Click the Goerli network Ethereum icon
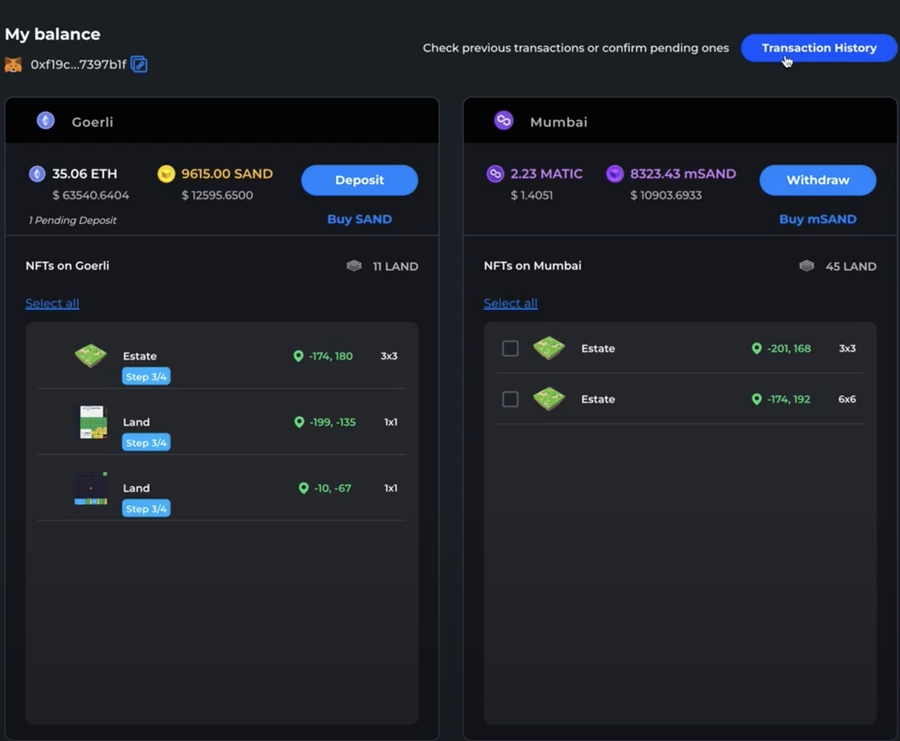The height and width of the screenshot is (741, 900). pos(46,121)
